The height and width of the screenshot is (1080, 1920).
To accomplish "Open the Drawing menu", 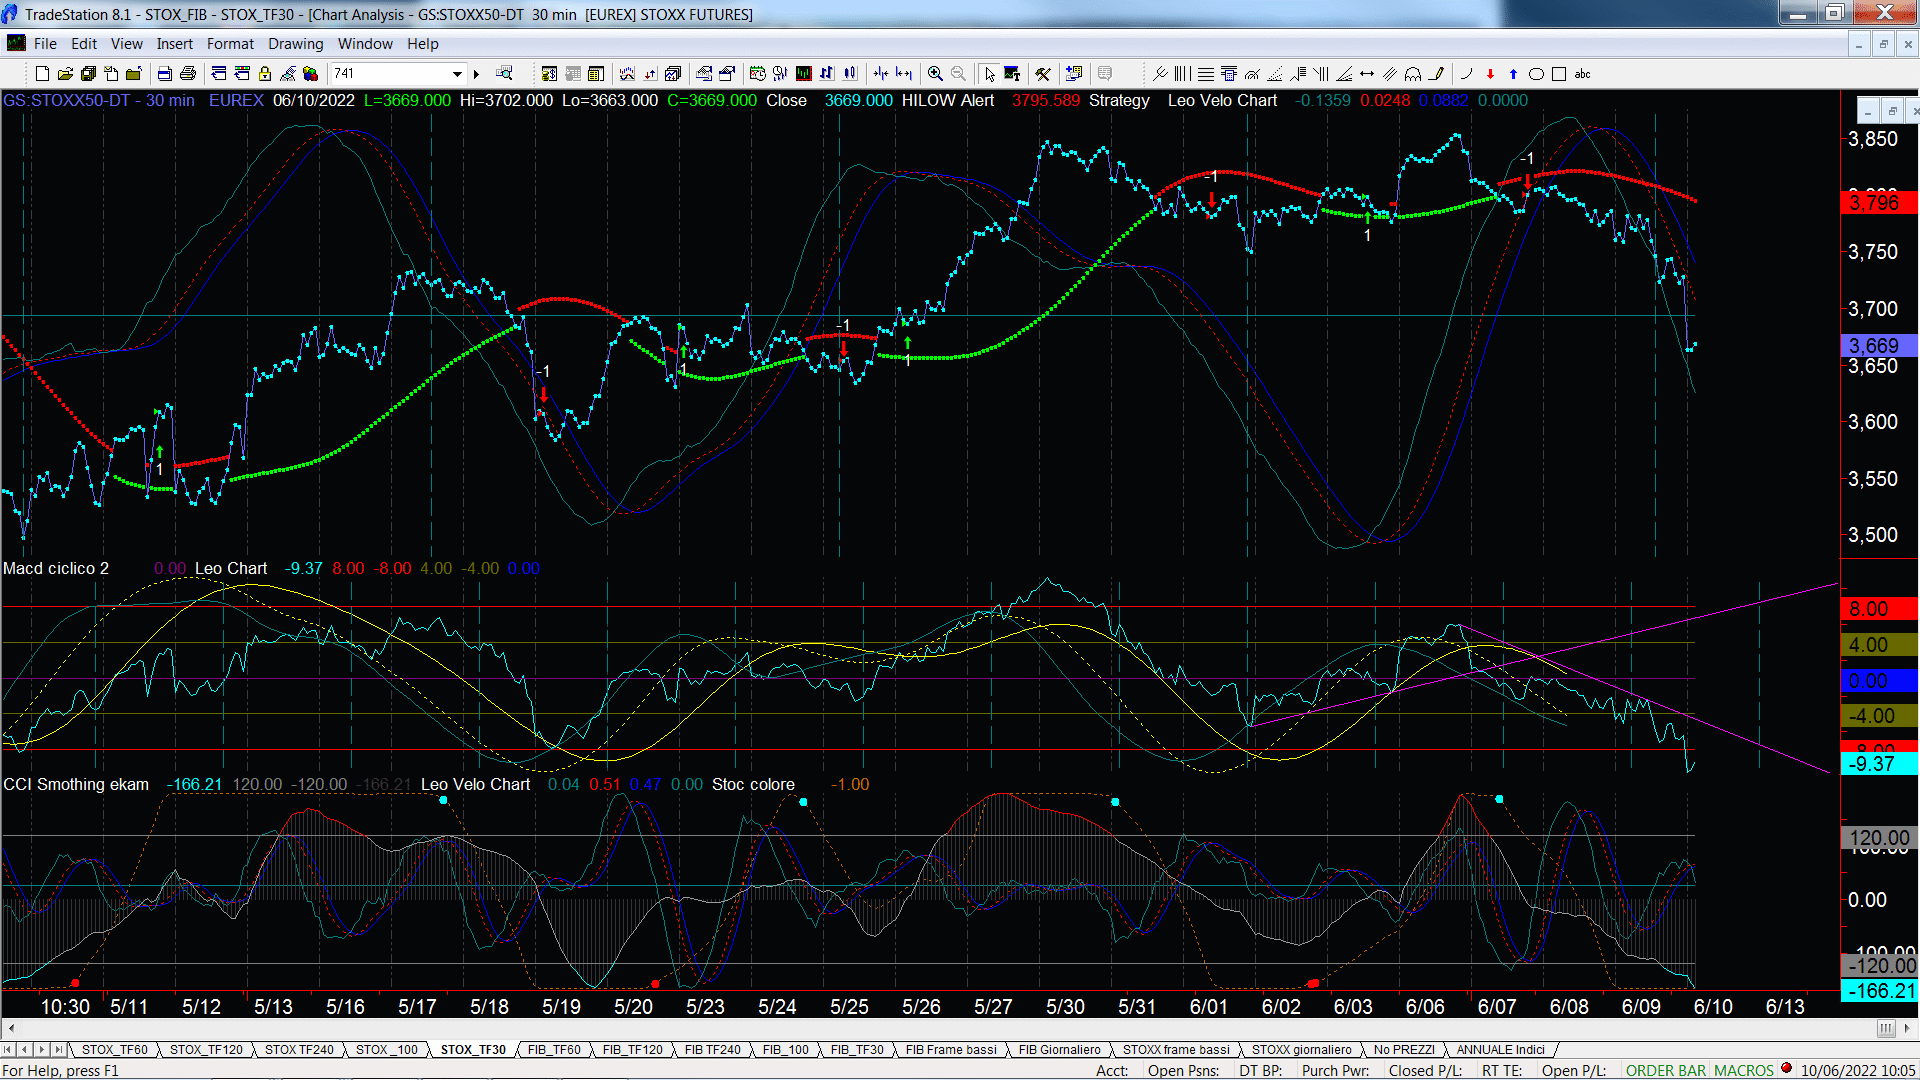I will point(295,44).
